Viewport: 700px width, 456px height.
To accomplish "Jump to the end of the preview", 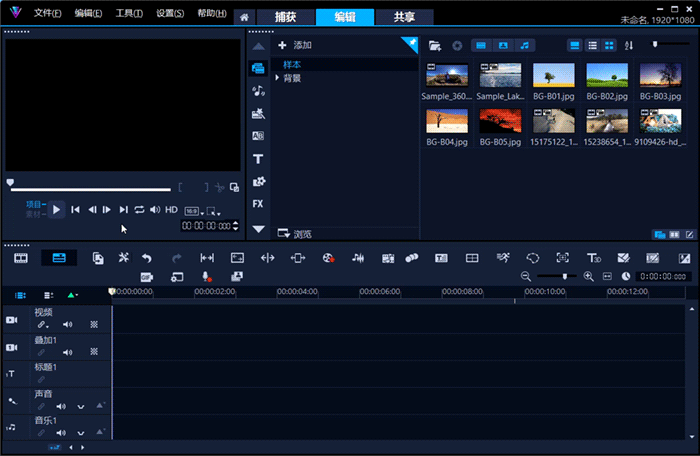I will tap(123, 209).
